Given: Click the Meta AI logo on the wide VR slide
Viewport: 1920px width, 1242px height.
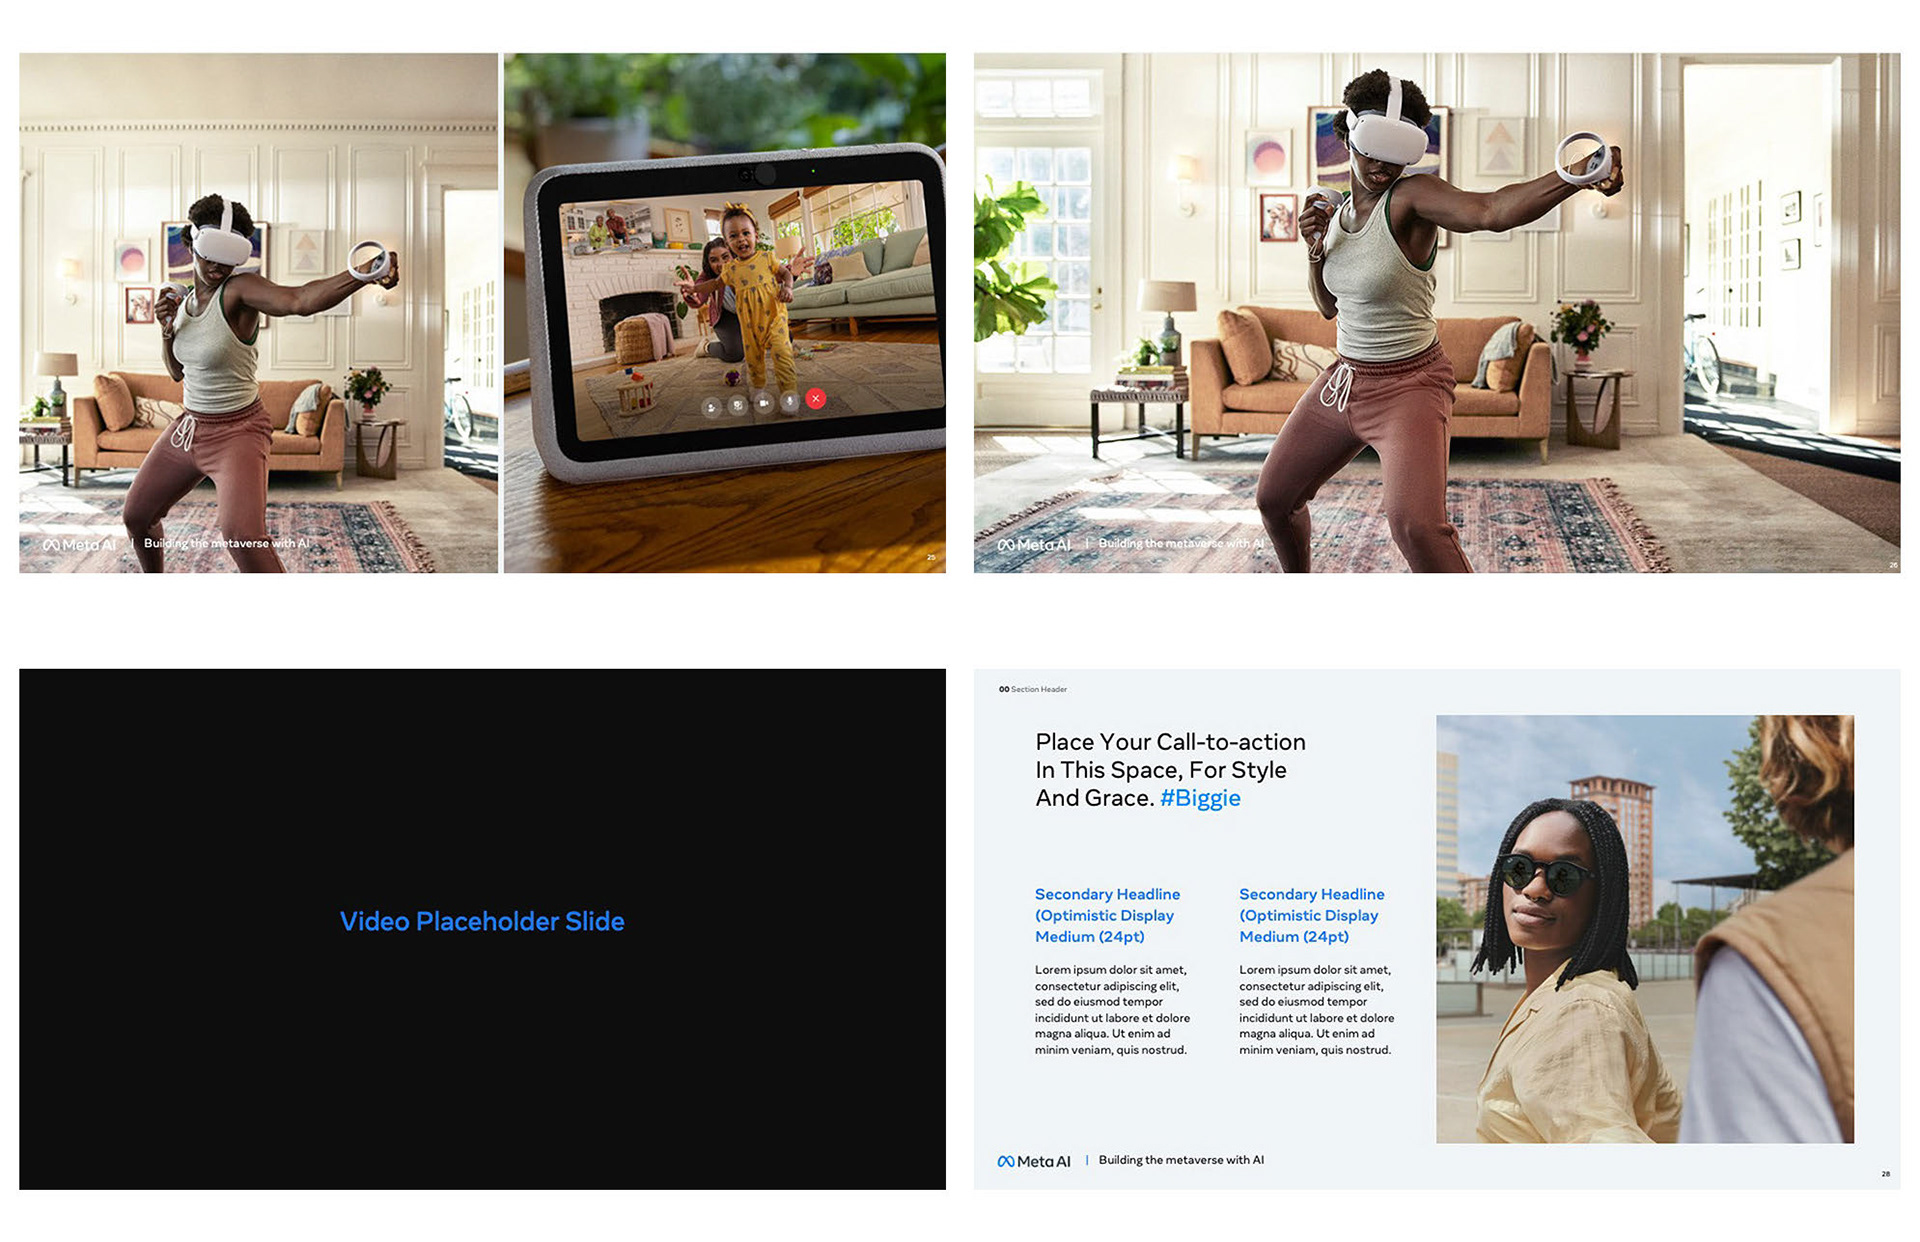Looking at the screenshot, I should [1034, 545].
